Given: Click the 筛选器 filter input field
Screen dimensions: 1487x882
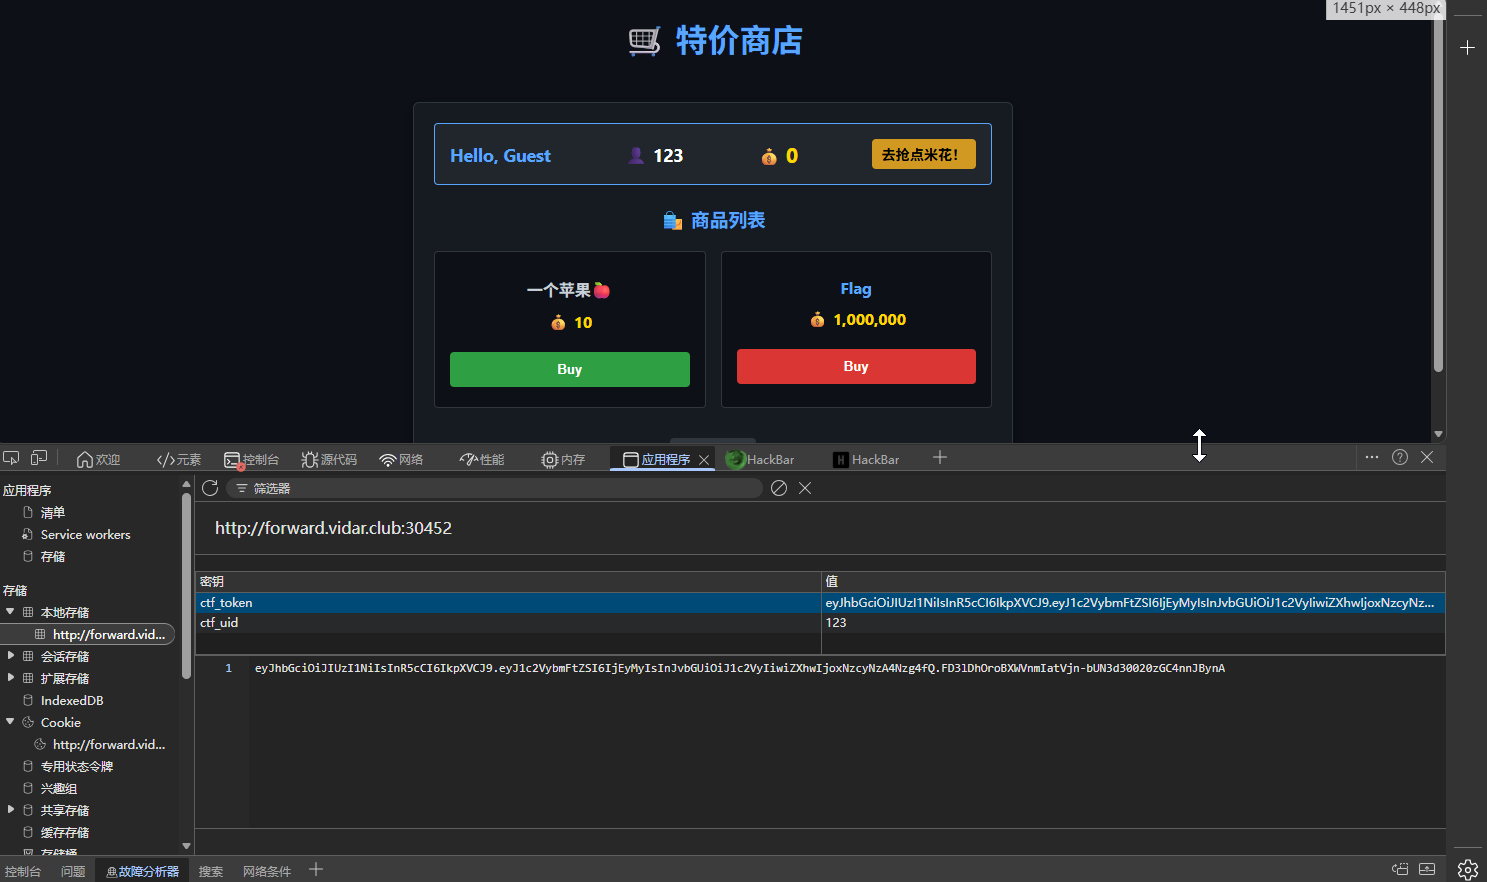Looking at the screenshot, I should pyautogui.click(x=500, y=488).
